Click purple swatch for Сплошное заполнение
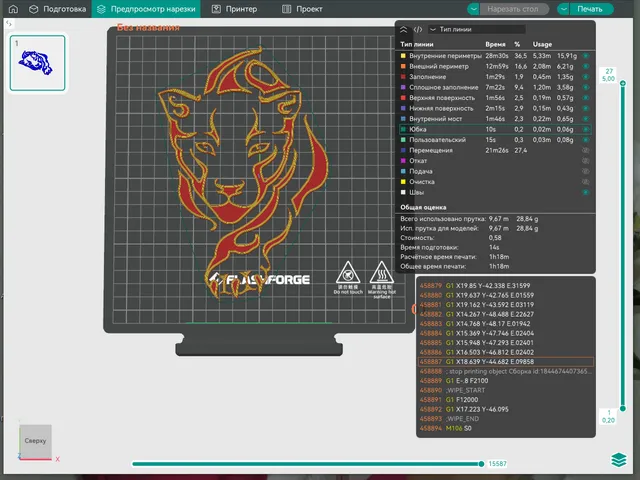Image resolution: width=640 pixels, height=480 pixels. pos(403,87)
